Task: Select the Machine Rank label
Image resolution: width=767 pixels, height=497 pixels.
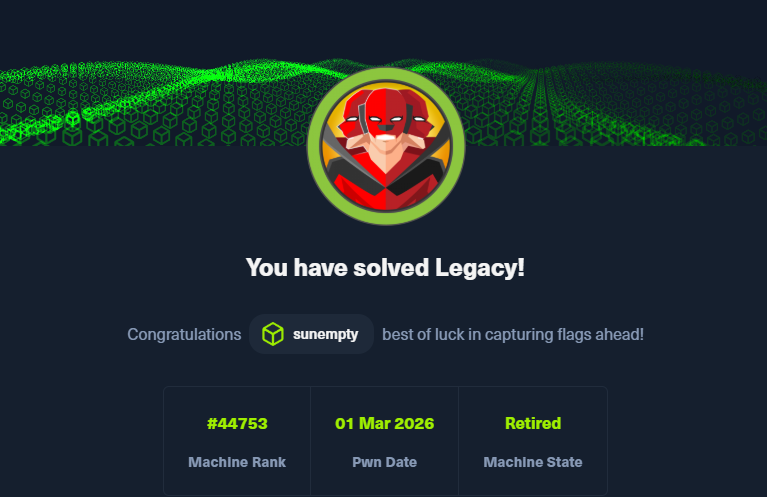Action: (x=237, y=462)
